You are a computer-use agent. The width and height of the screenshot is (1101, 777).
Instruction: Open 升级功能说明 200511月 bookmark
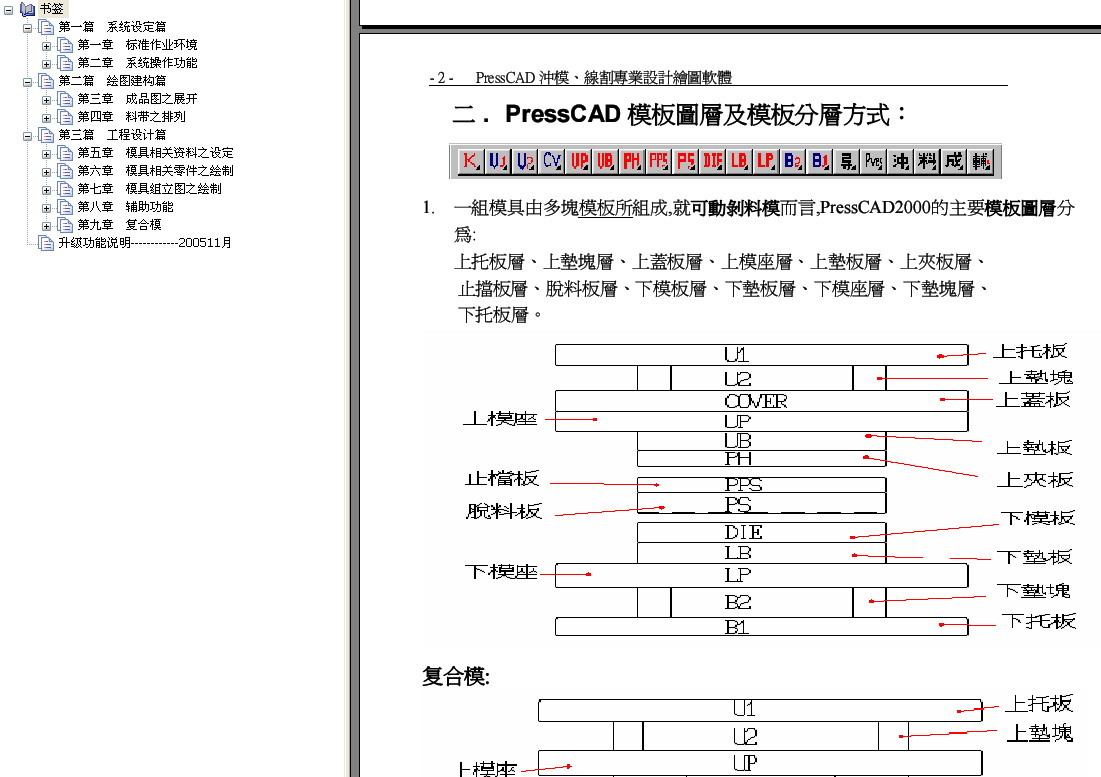point(145,243)
